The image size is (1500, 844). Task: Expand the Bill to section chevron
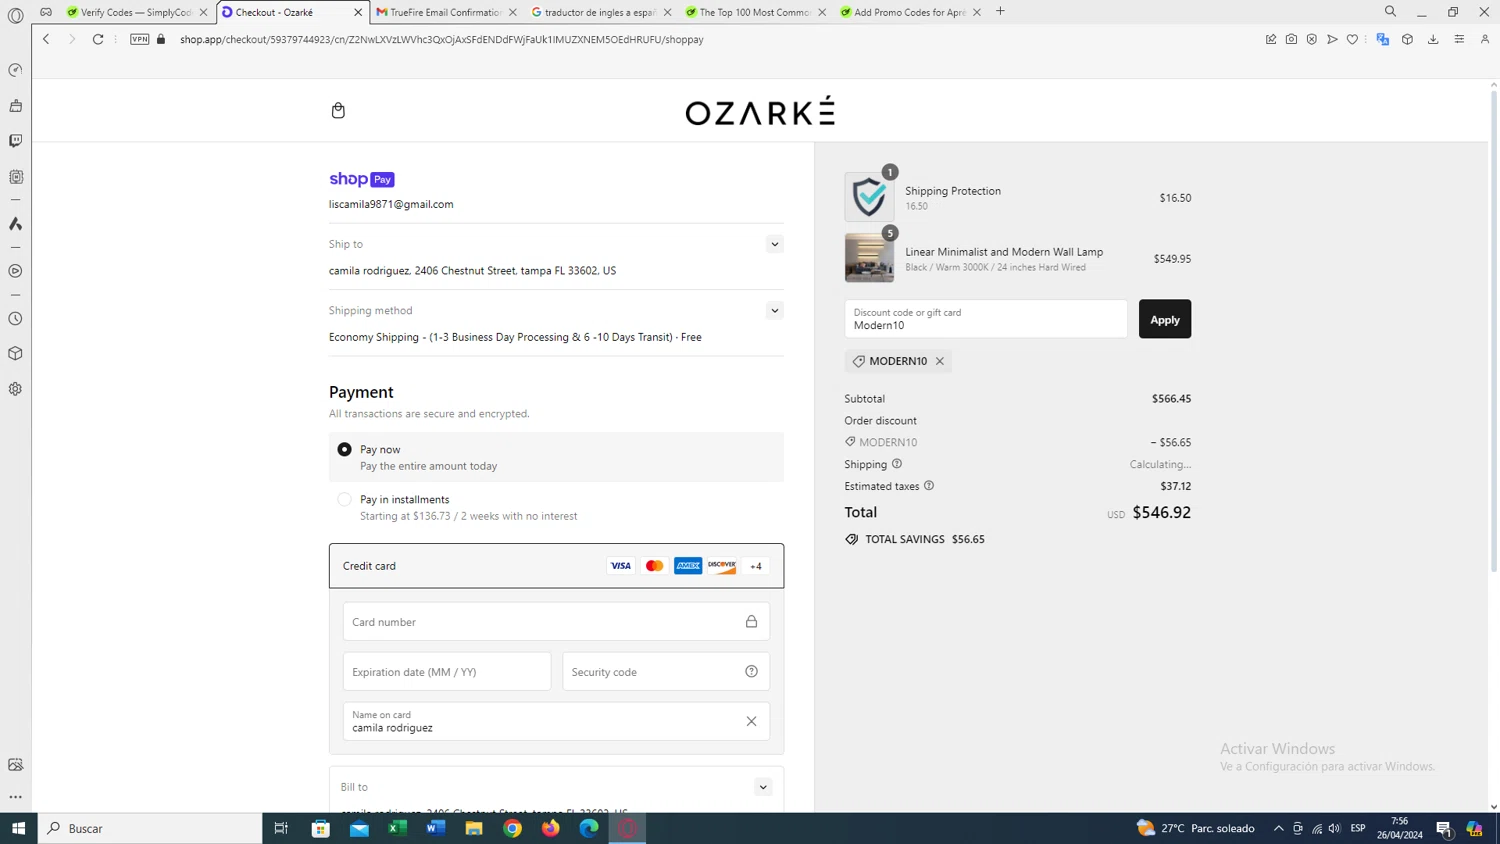763,787
